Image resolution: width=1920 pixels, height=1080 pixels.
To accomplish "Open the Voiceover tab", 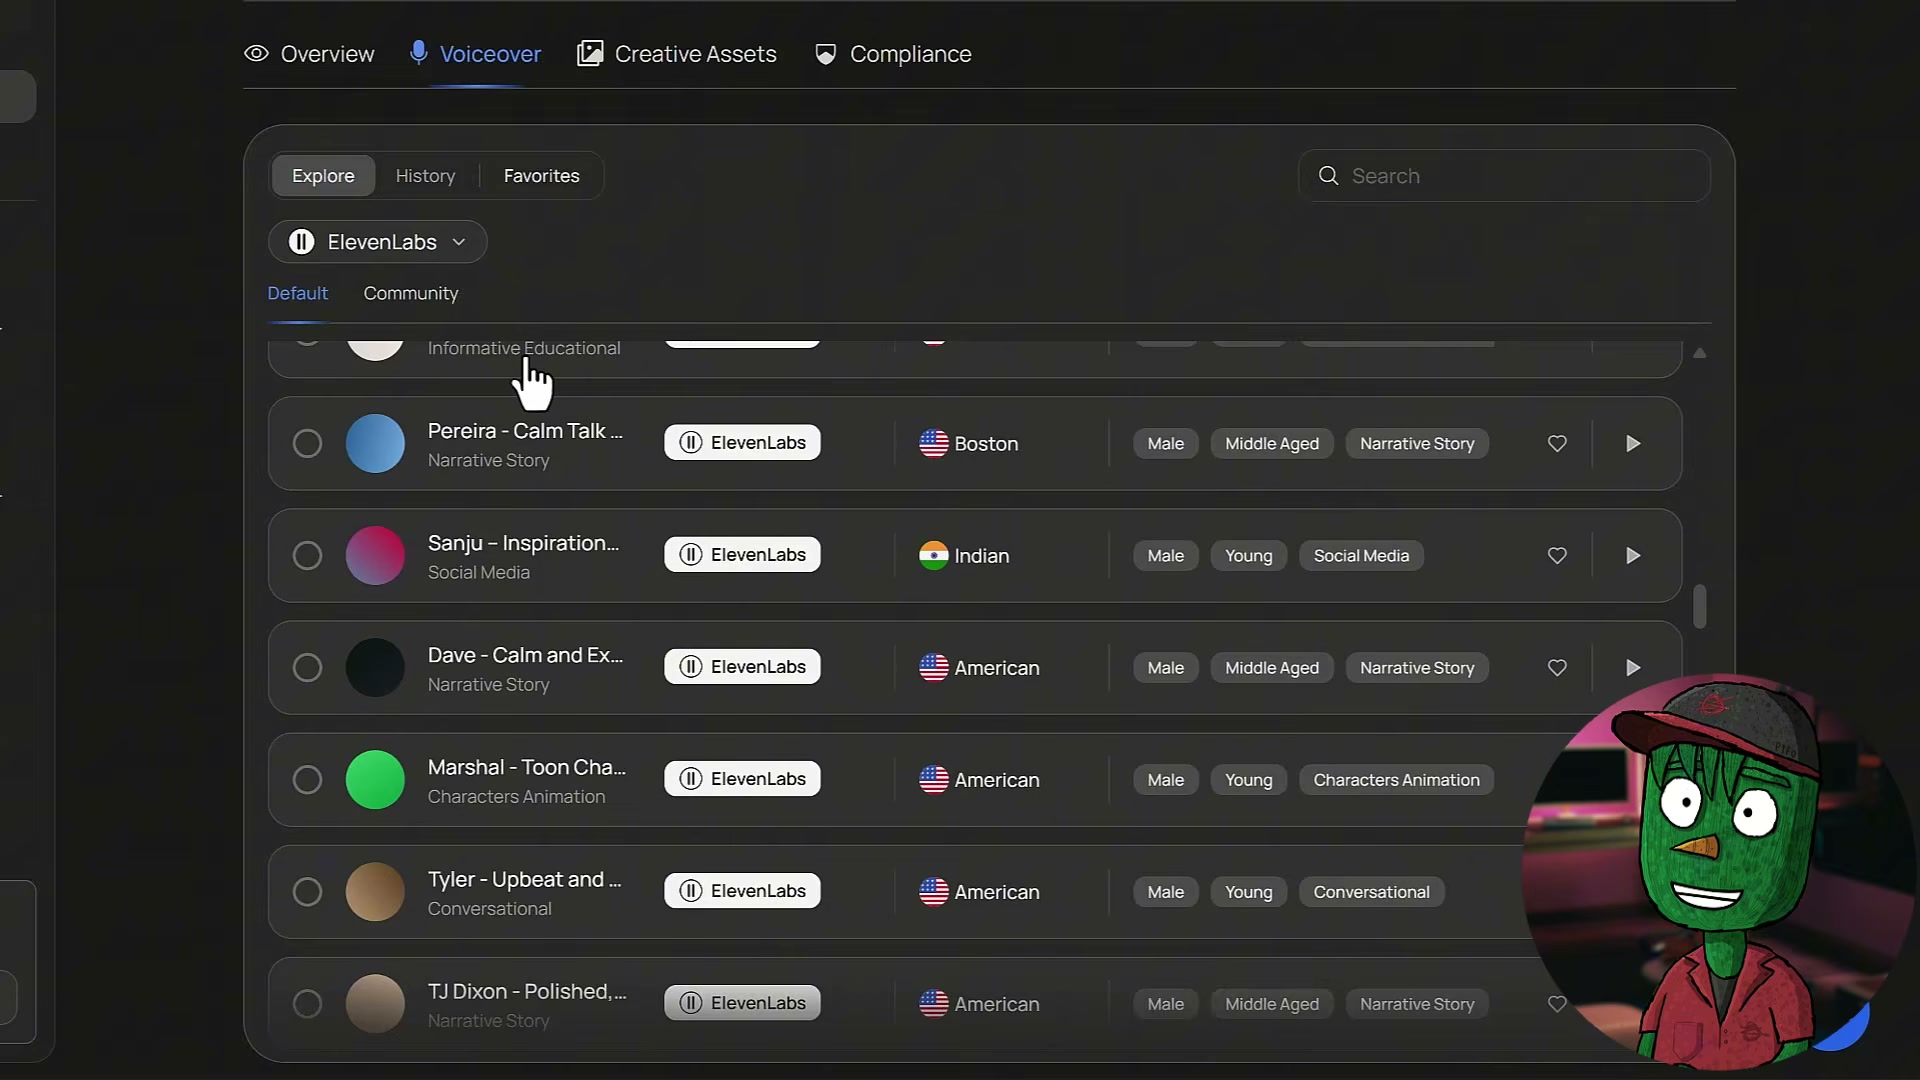I will pyautogui.click(x=476, y=54).
